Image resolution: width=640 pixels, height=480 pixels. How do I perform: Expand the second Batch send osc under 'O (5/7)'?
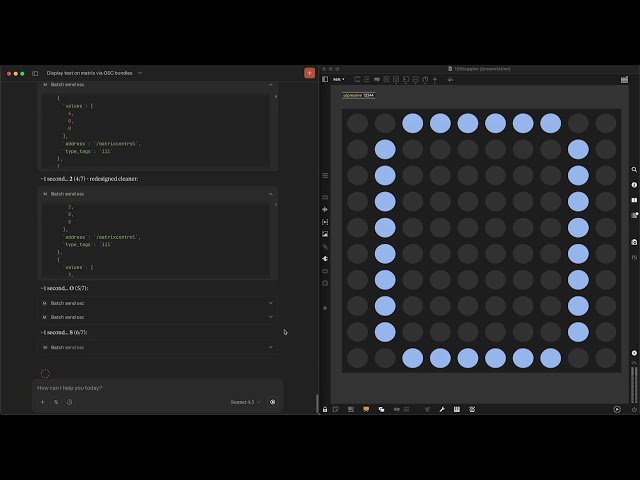158,317
